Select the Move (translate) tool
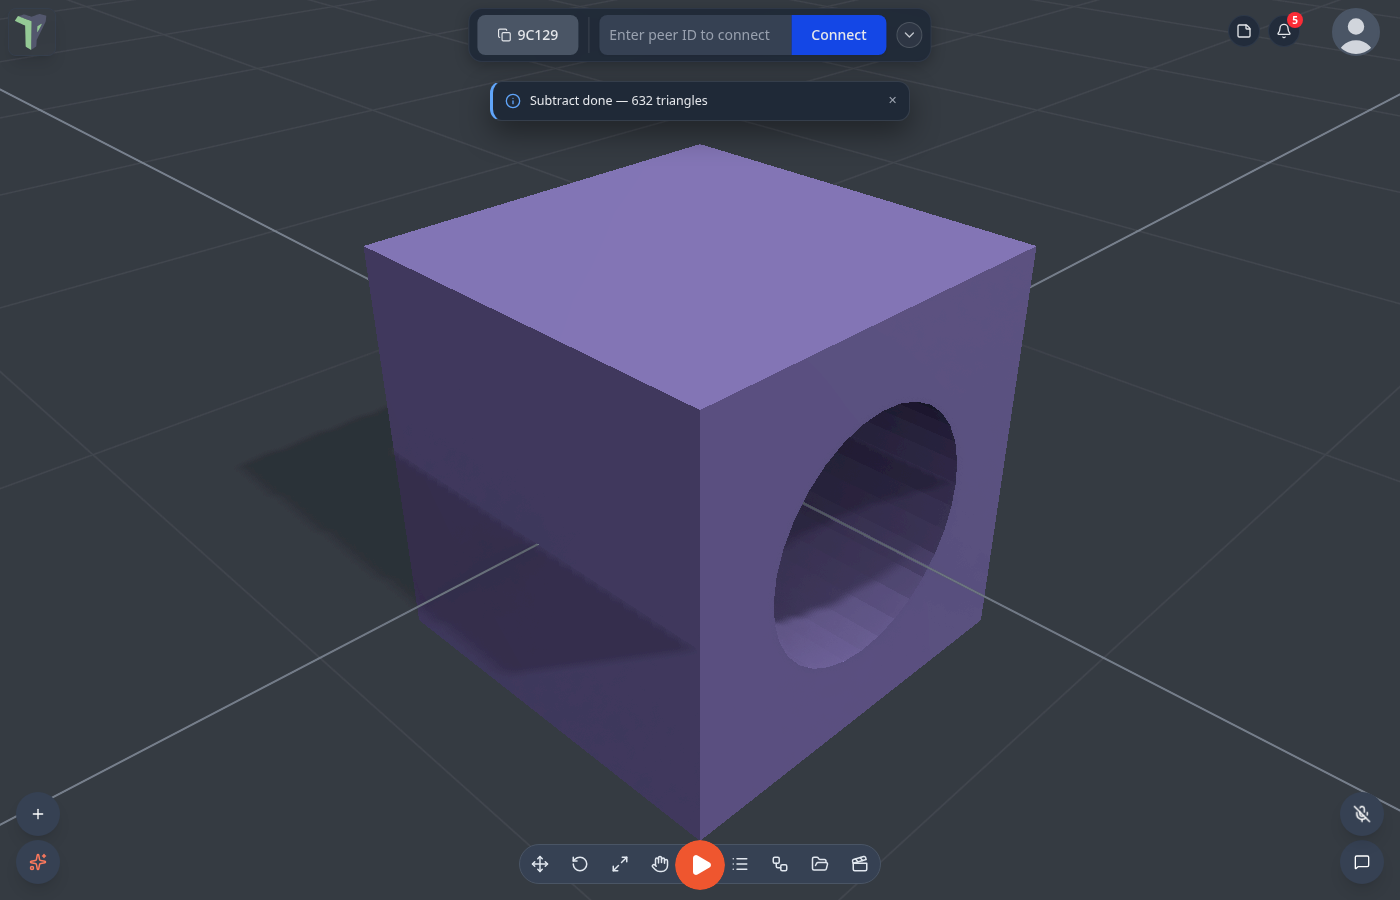Viewport: 1400px width, 900px height. click(x=540, y=864)
